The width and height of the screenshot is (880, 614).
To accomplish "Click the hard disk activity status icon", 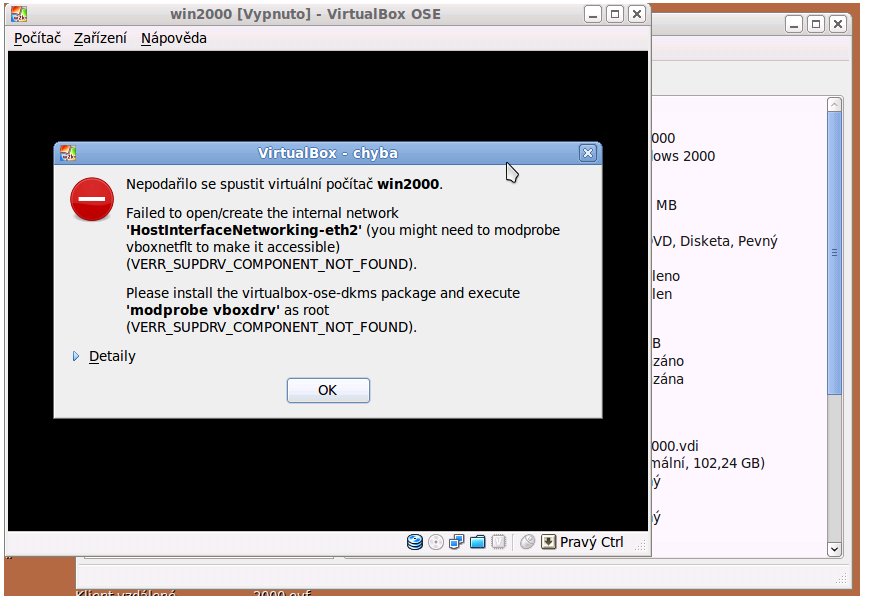I will coord(415,542).
